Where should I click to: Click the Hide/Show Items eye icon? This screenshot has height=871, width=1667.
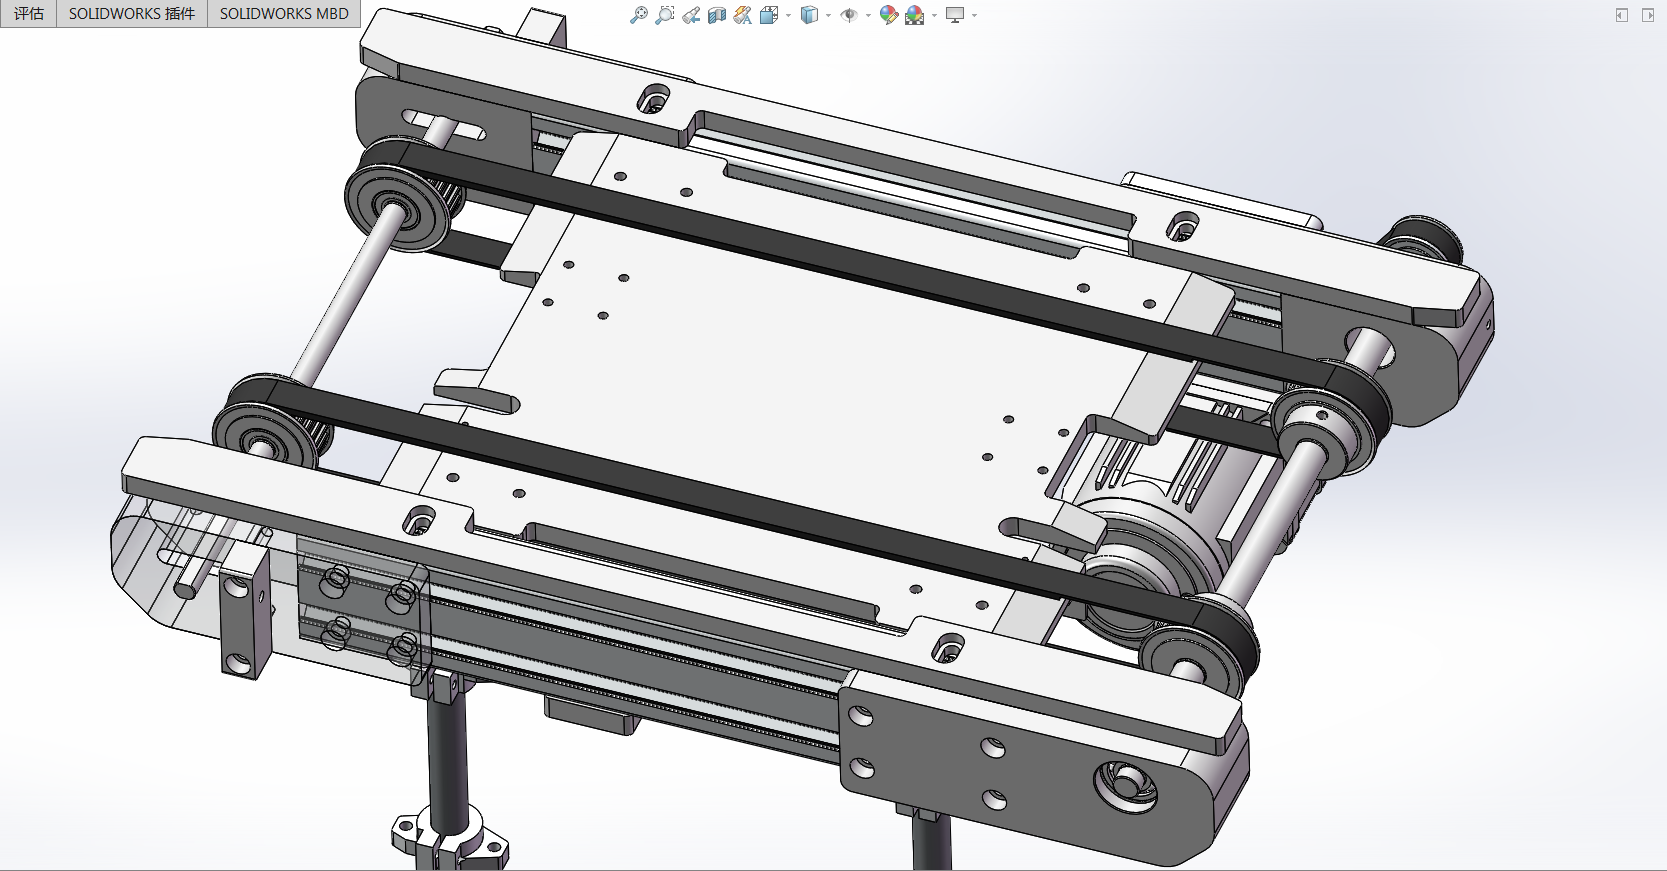point(849,15)
